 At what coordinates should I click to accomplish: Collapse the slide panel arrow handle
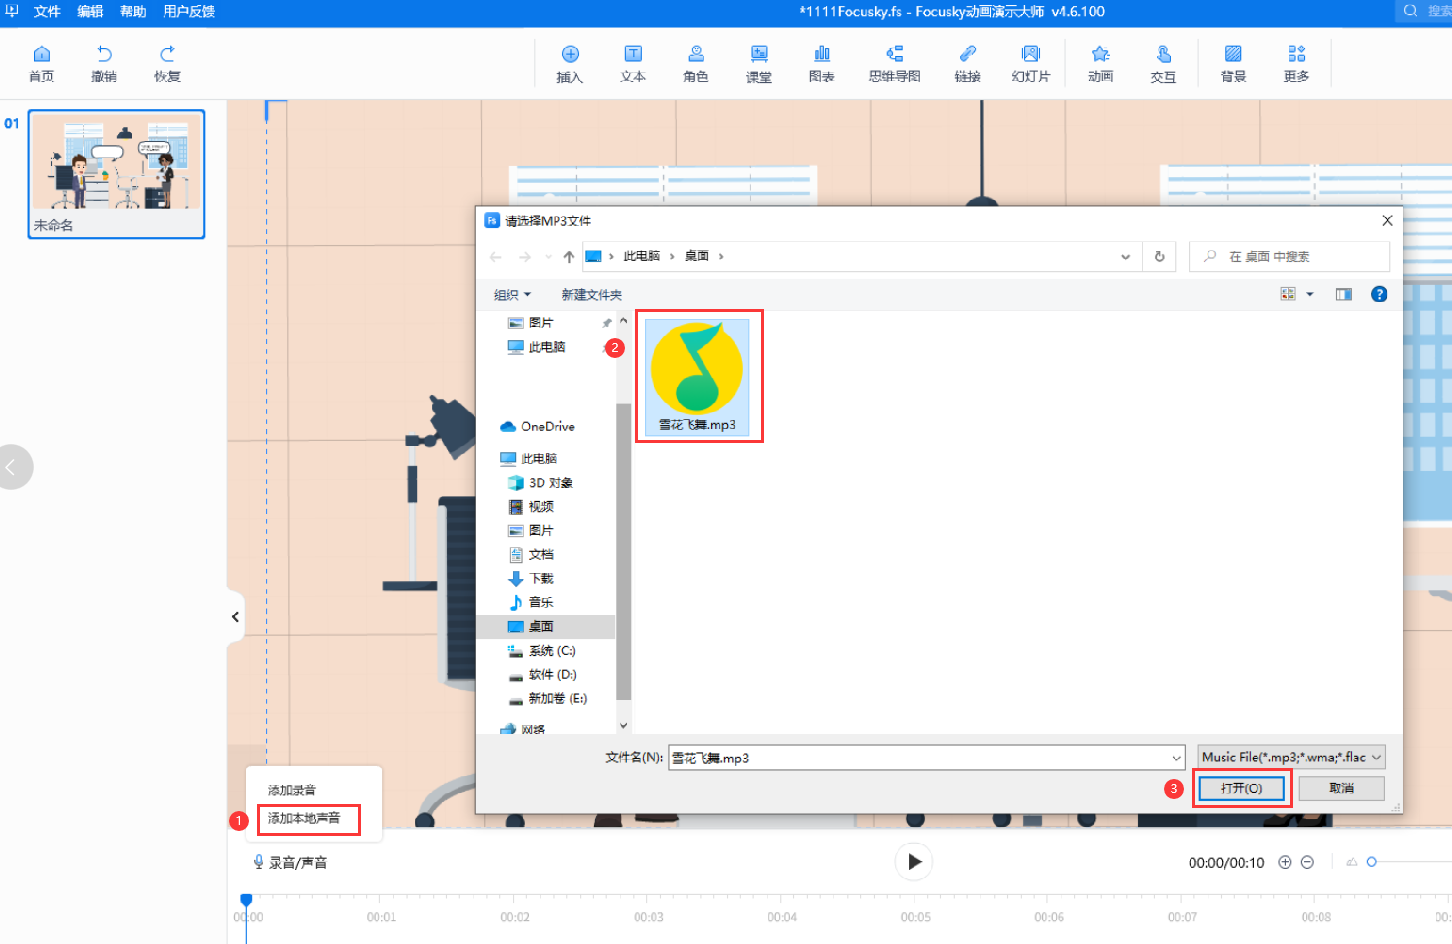pyautogui.click(x=236, y=617)
